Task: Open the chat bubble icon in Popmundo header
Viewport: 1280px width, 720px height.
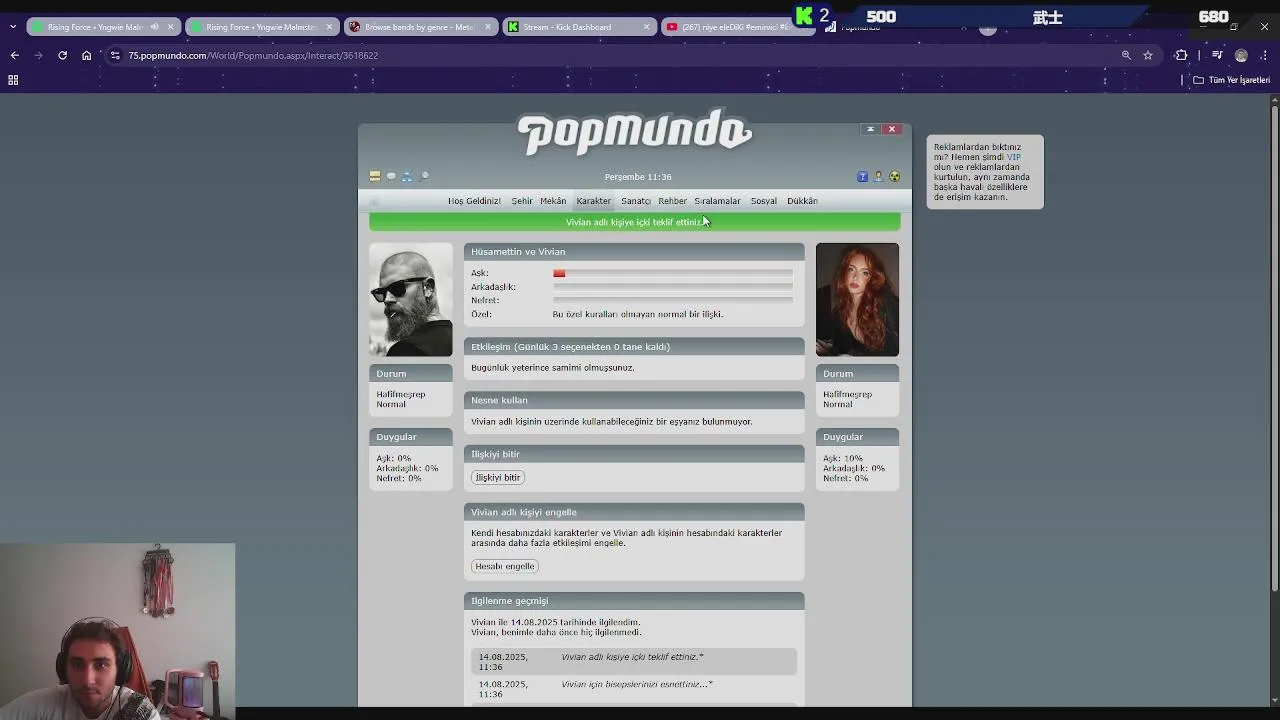Action: point(391,176)
